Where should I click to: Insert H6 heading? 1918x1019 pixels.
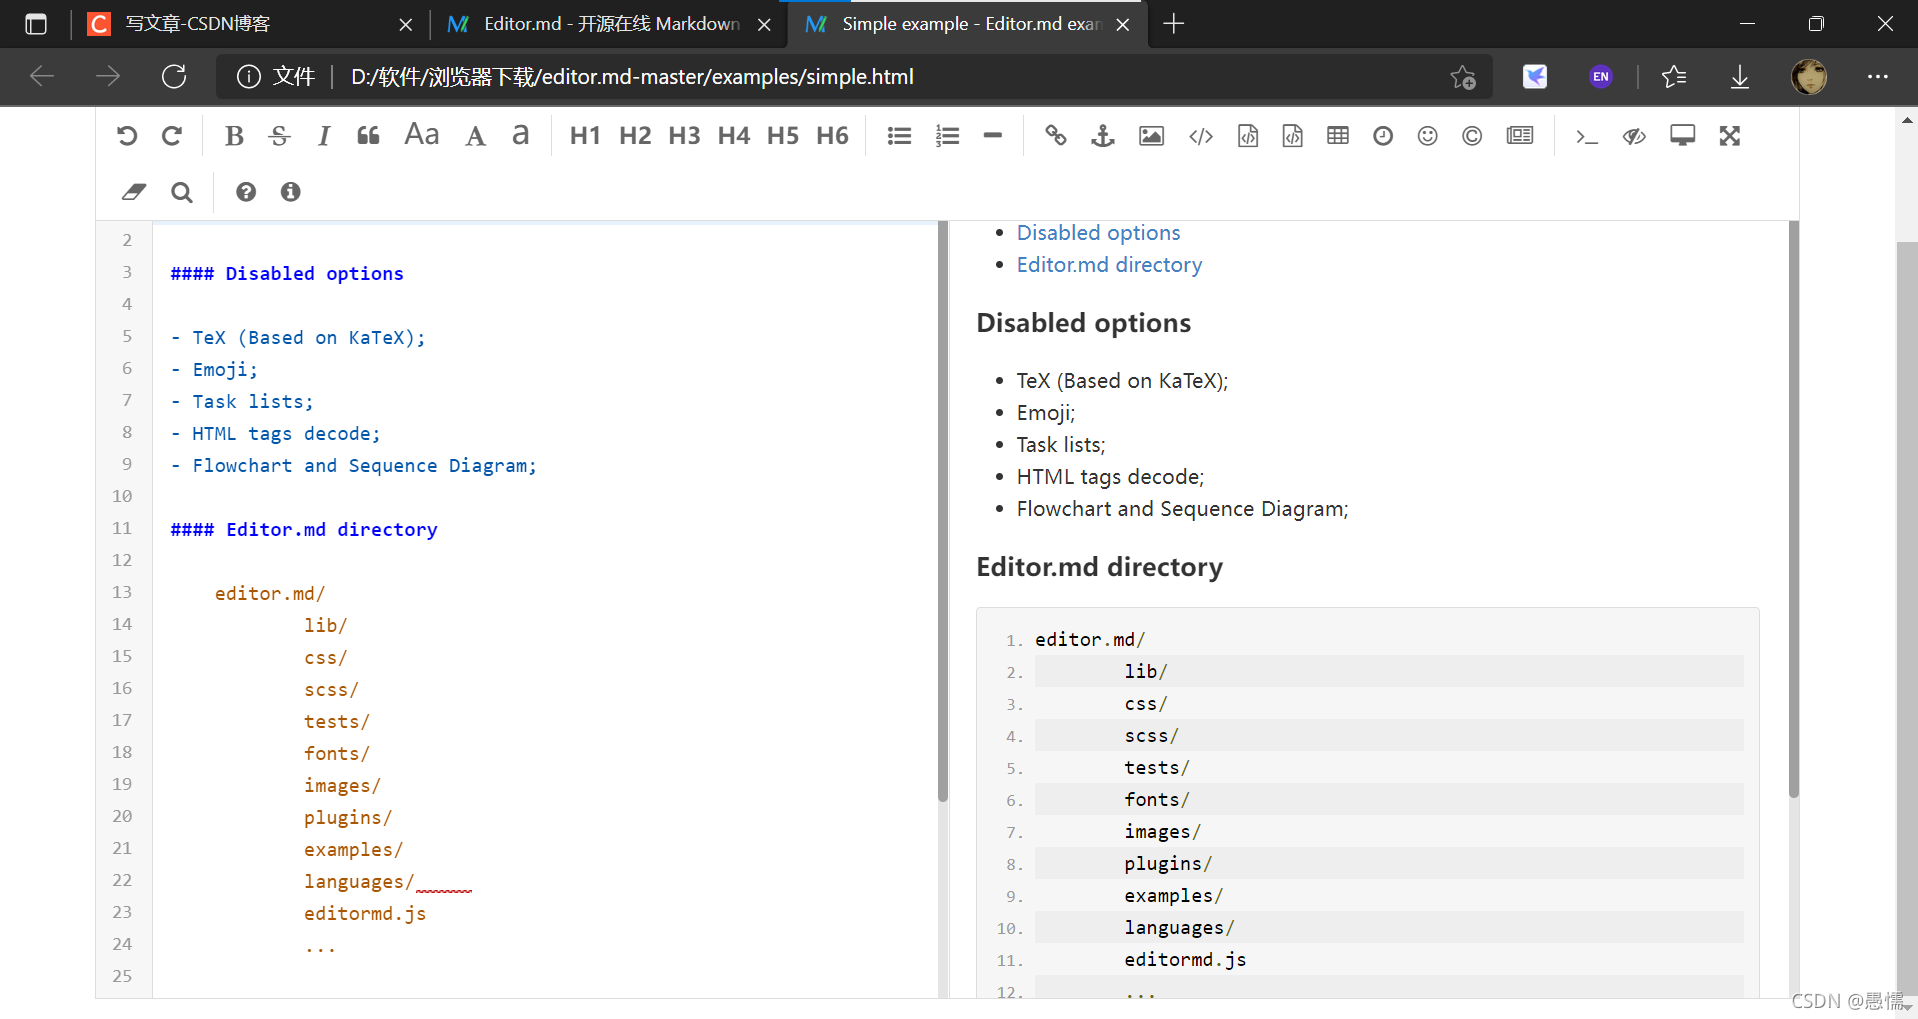coord(832,136)
